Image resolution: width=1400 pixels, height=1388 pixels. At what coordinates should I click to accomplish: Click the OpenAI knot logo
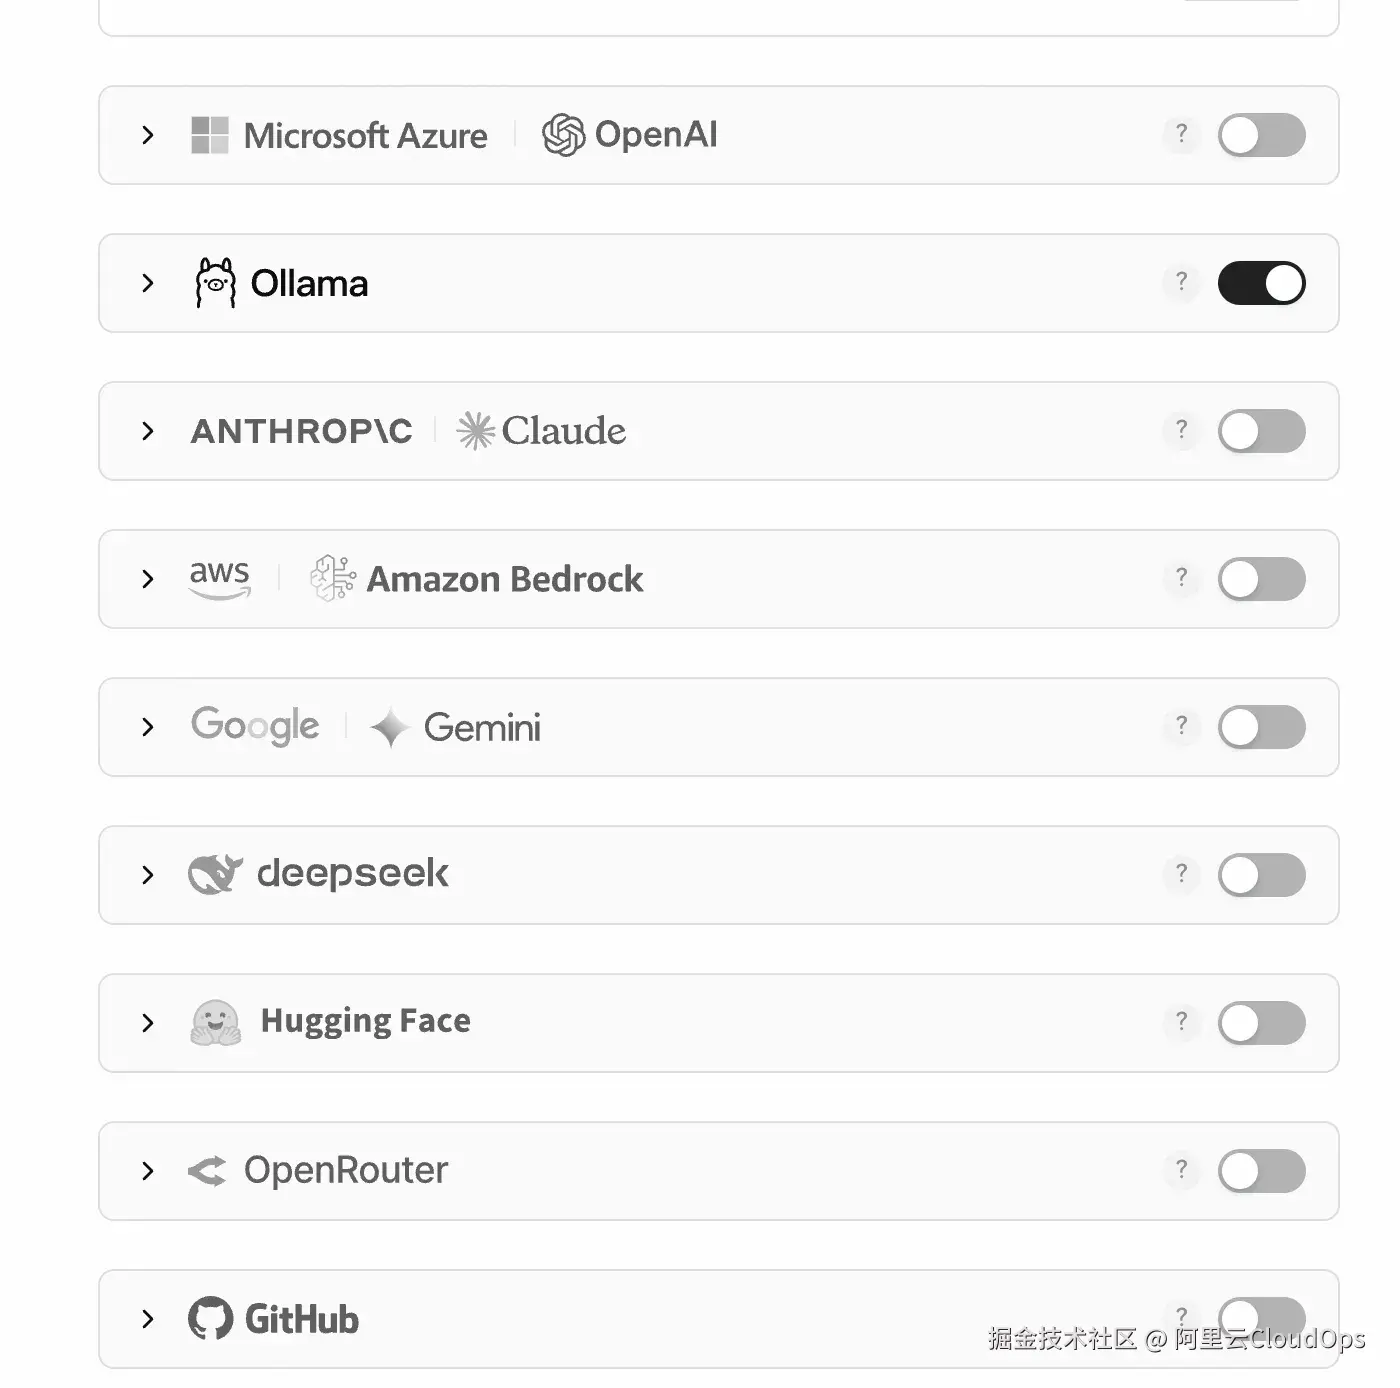[563, 135]
